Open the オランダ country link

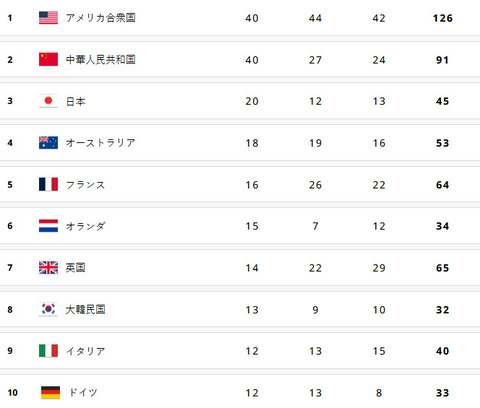pos(85,226)
